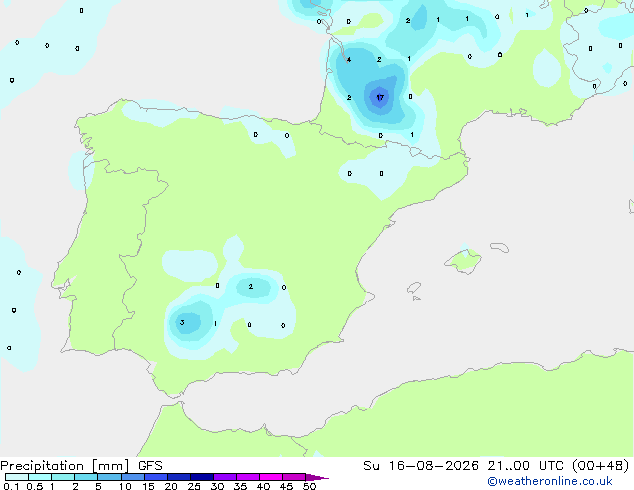Pick the legend swatch starting at 2 mm

86,477
